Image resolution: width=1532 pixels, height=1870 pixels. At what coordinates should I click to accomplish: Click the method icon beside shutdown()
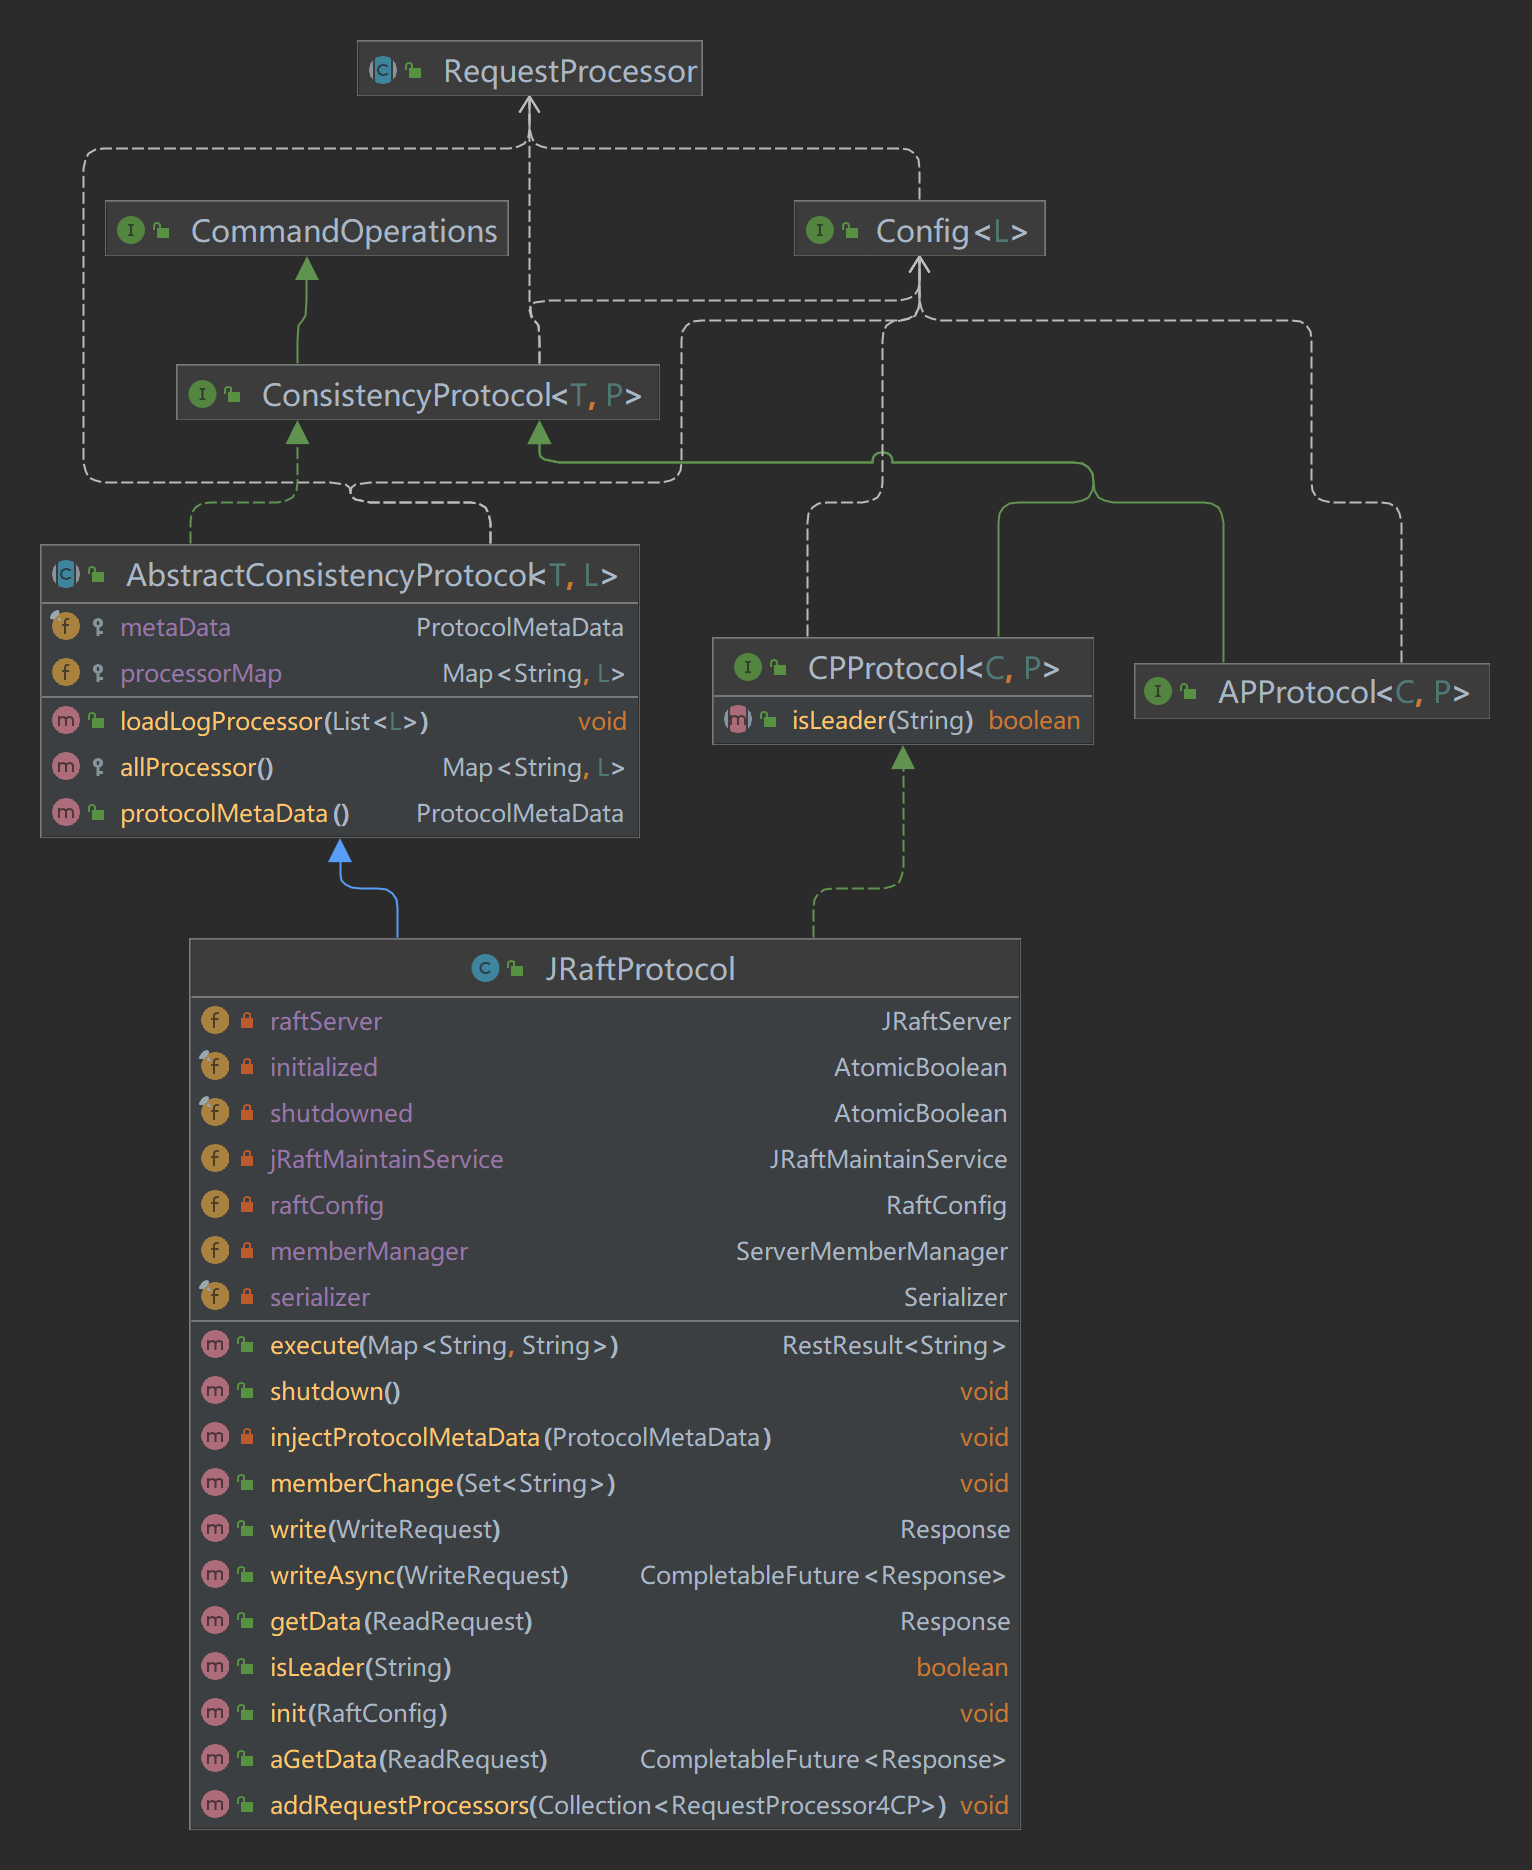point(215,1390)
